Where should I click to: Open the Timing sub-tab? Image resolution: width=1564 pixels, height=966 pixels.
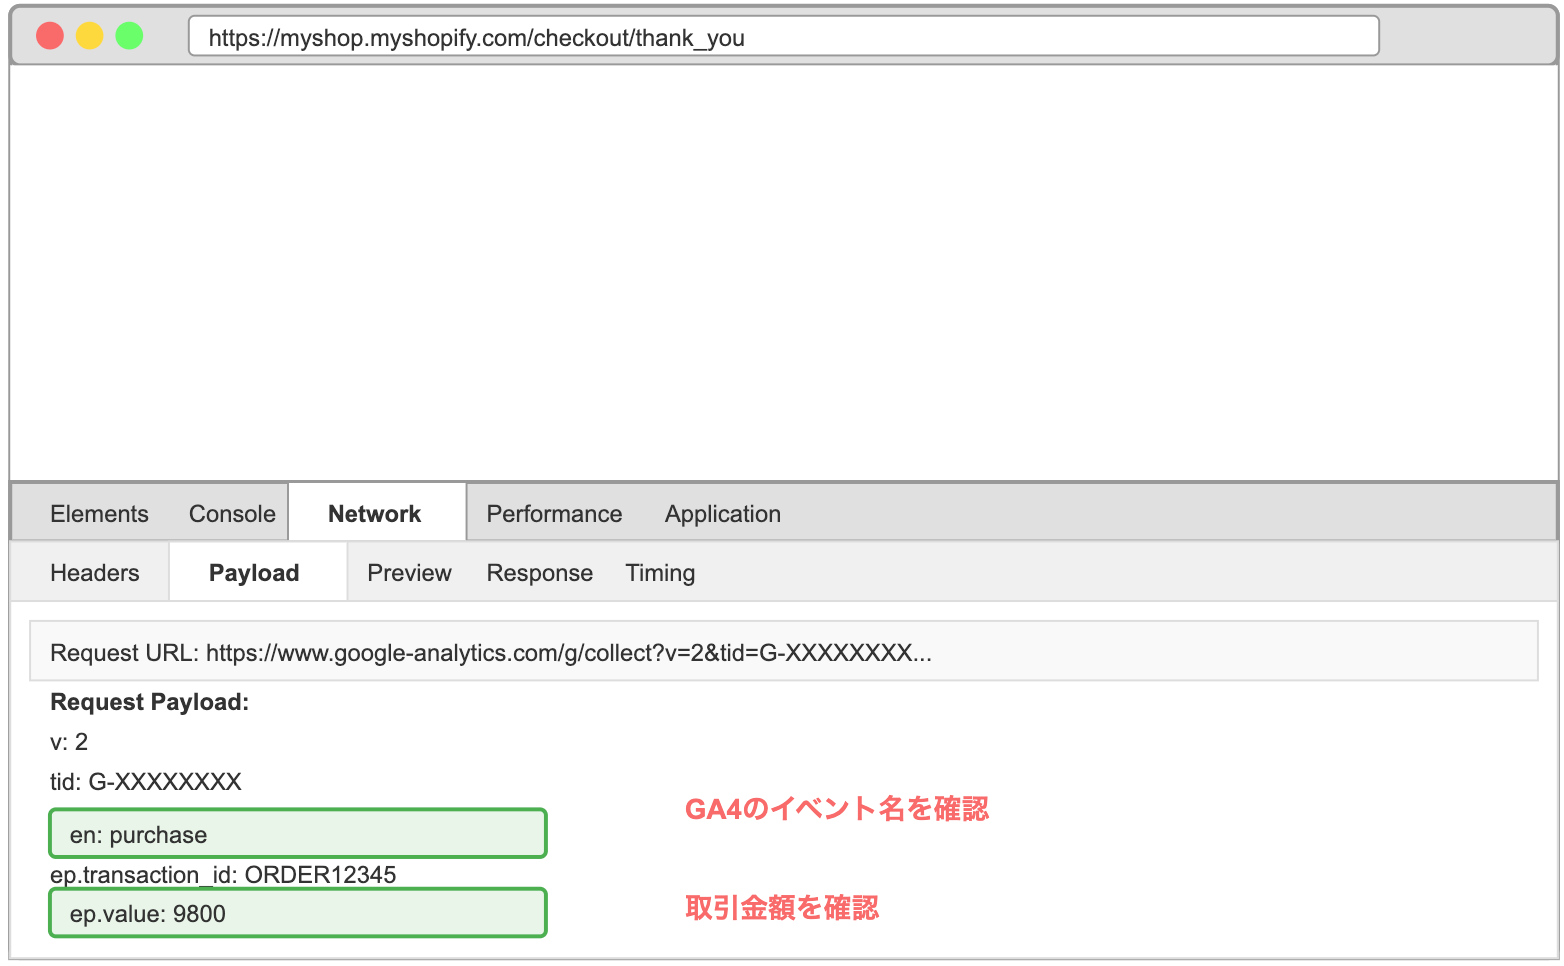660,573
